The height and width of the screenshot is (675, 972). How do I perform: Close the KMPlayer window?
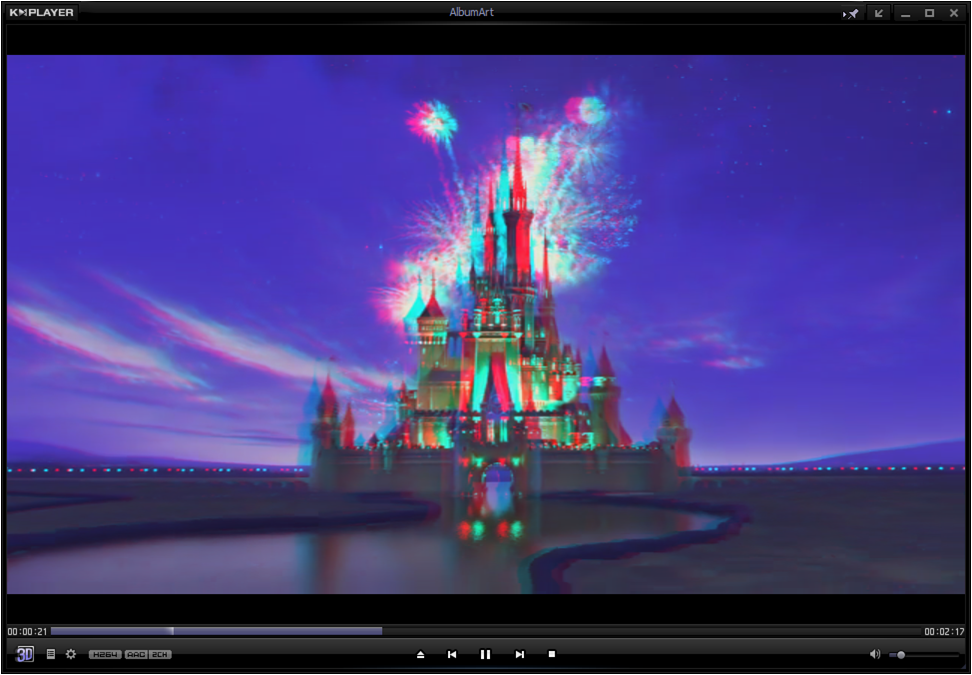954,13
